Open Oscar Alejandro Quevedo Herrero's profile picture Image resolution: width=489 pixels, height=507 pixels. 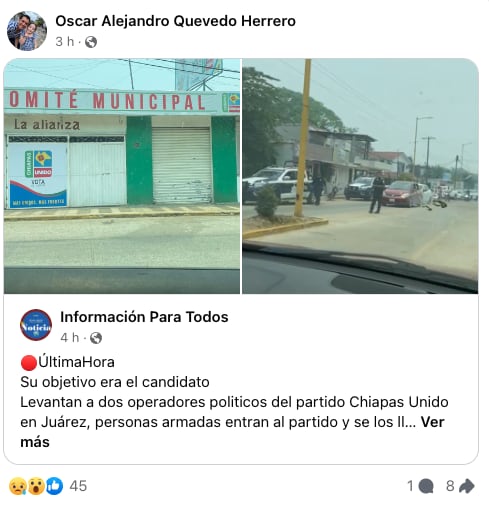[27, 31]
